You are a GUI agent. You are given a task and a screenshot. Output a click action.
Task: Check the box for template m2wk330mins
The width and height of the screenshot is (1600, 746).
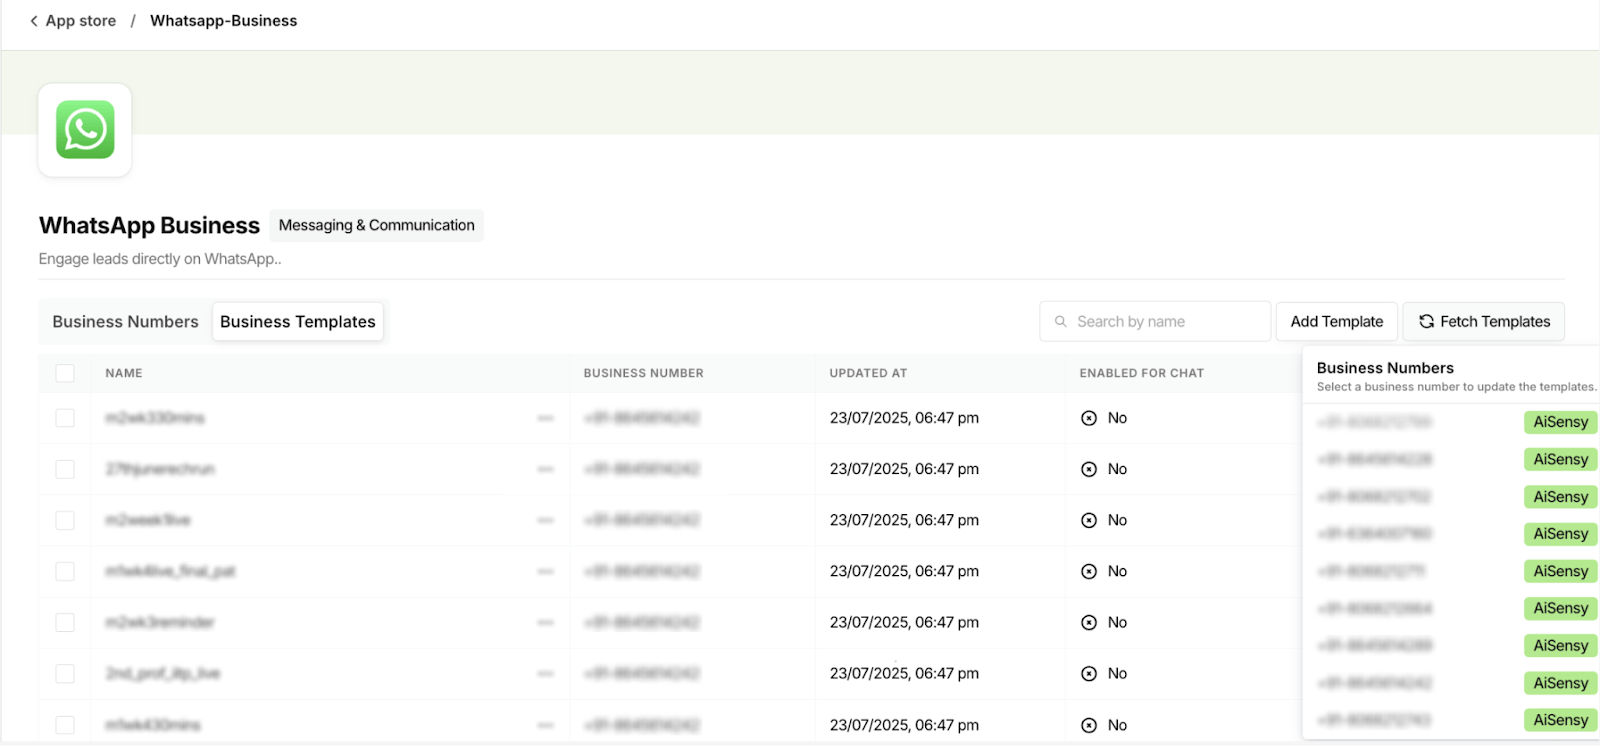point(65,418)
